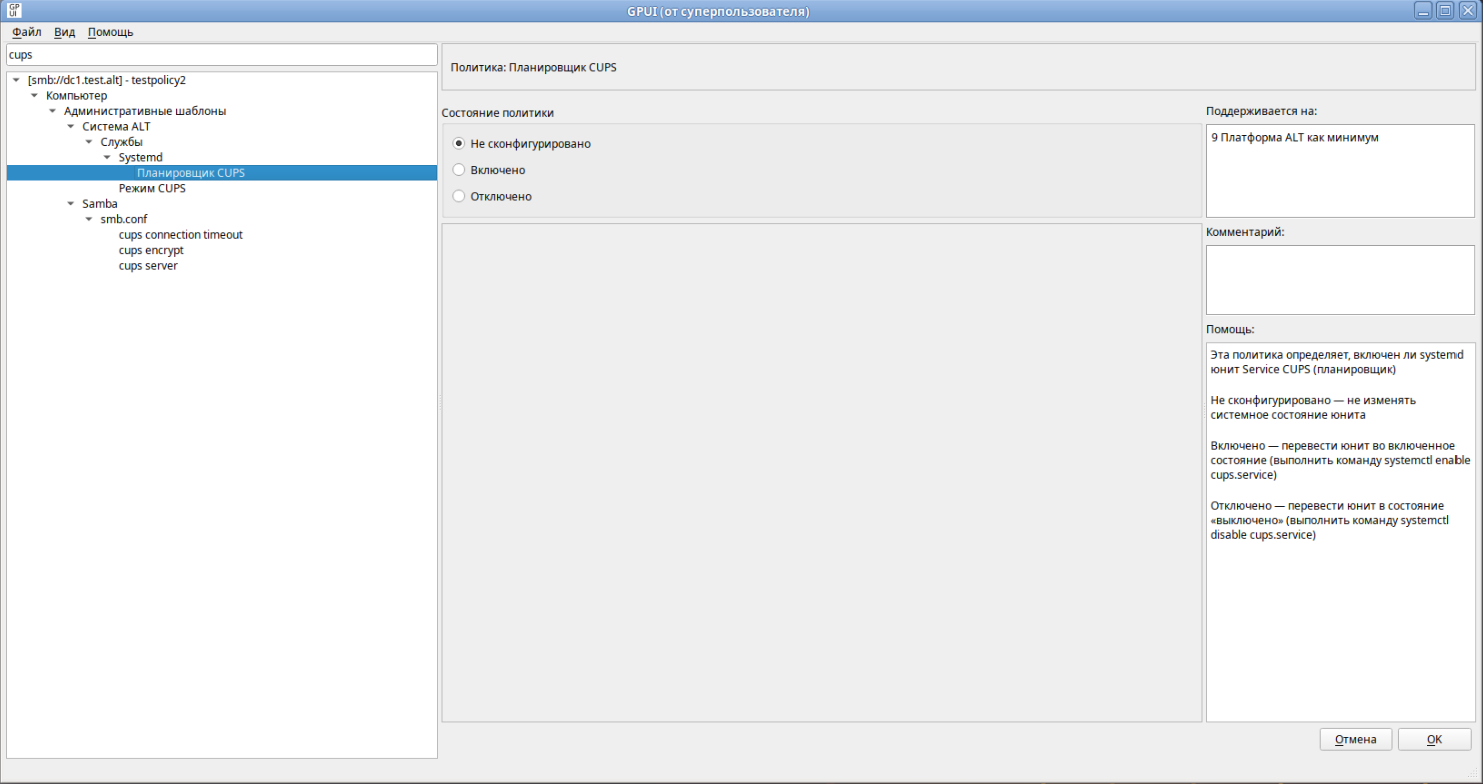The image size is (1483, 784).
Task: Open the Вид menu
Action: pyautogui.click(x=64, y=32)
